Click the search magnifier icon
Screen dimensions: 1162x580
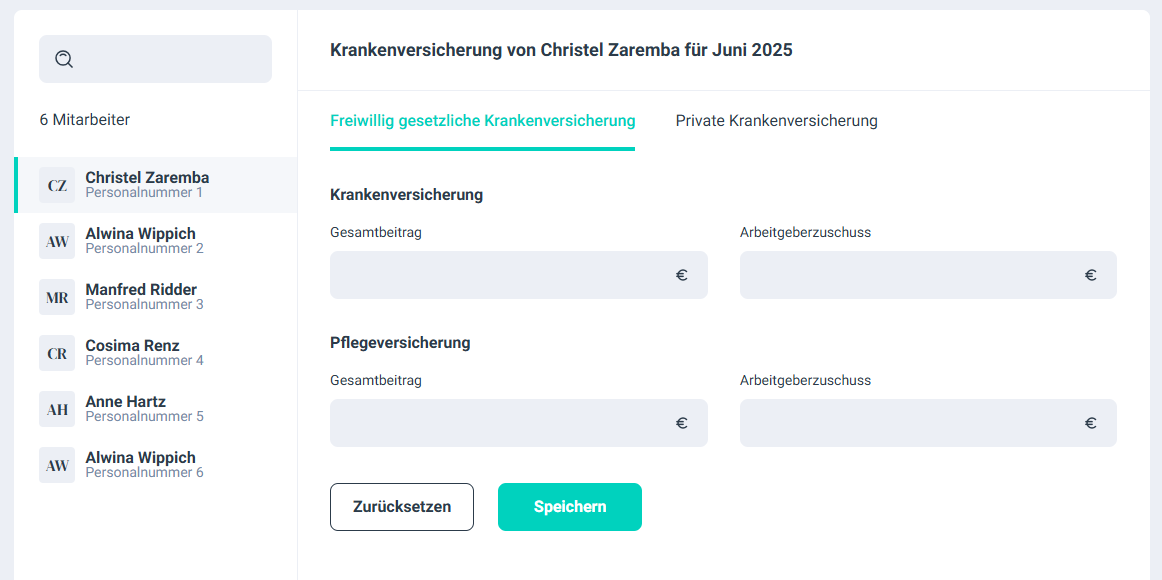click(x=64, y=59)
